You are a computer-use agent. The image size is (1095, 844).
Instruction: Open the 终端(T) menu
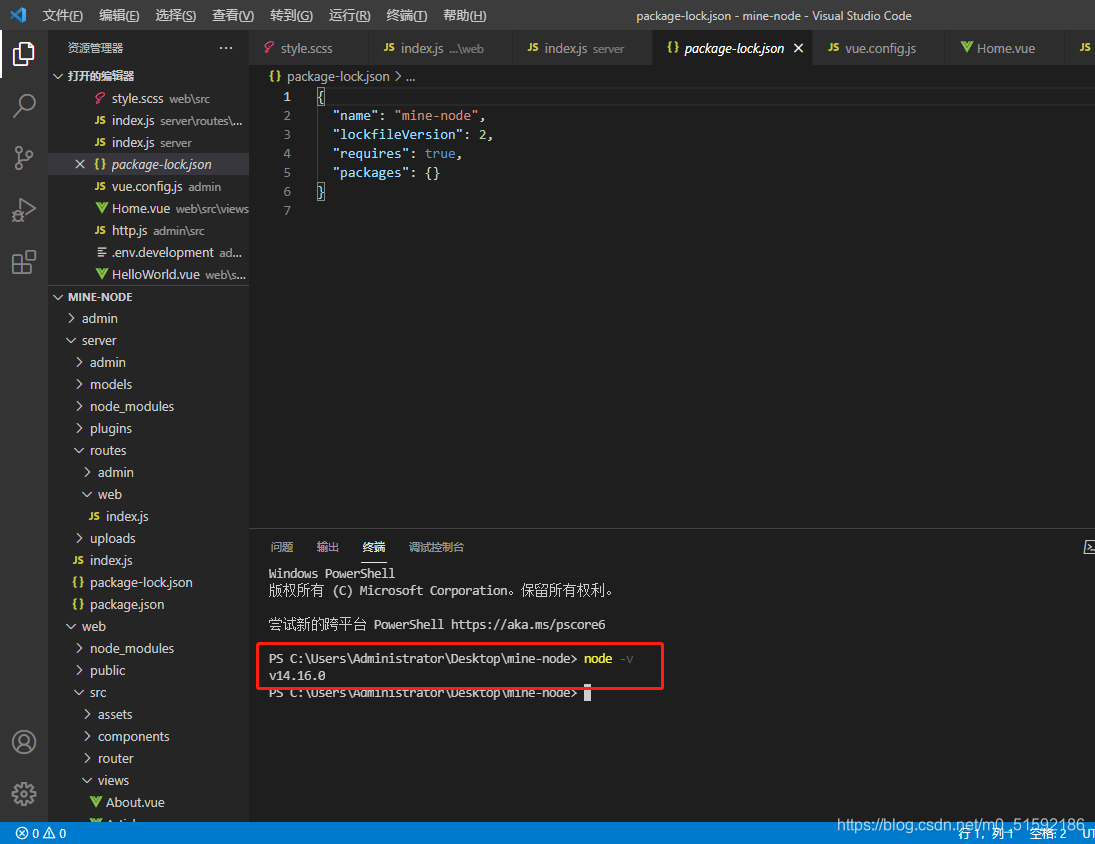[x=406, y=15]
